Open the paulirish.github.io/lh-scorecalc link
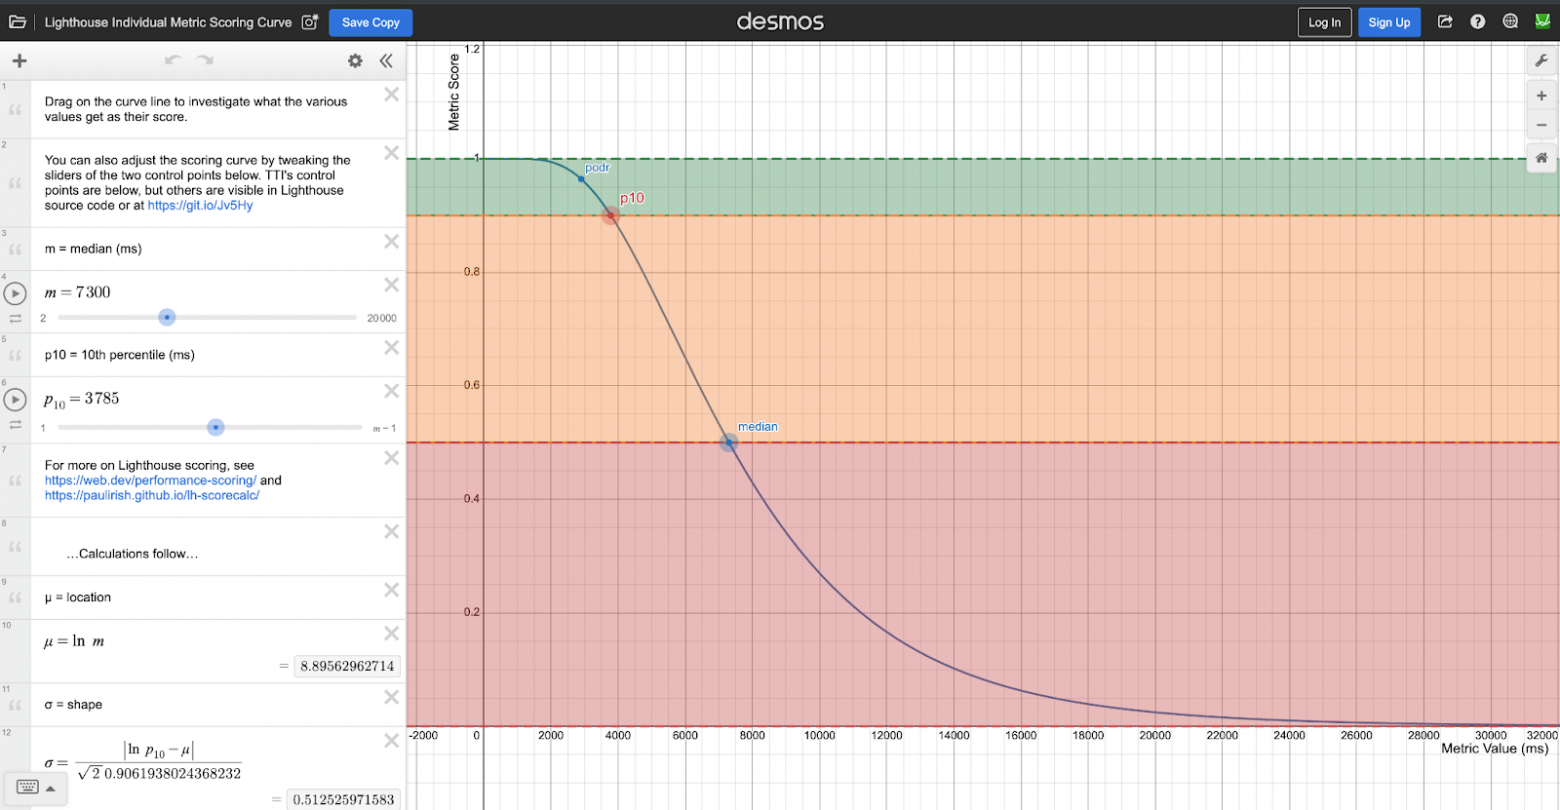Screen dimensions: 1560x810 pos(152,495)
